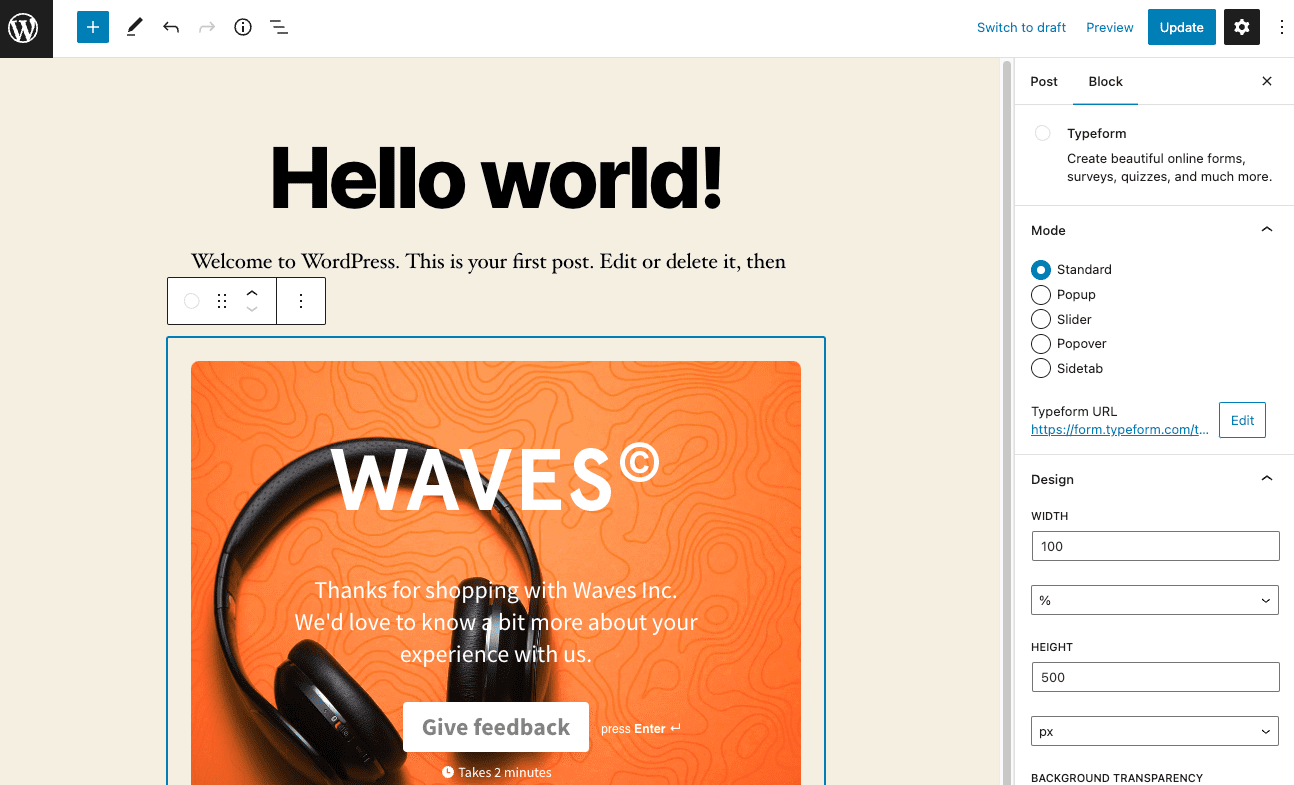The image size is (1294, 785).
Task: Click the WAVES heading in form preview
Action: [496, 476]
